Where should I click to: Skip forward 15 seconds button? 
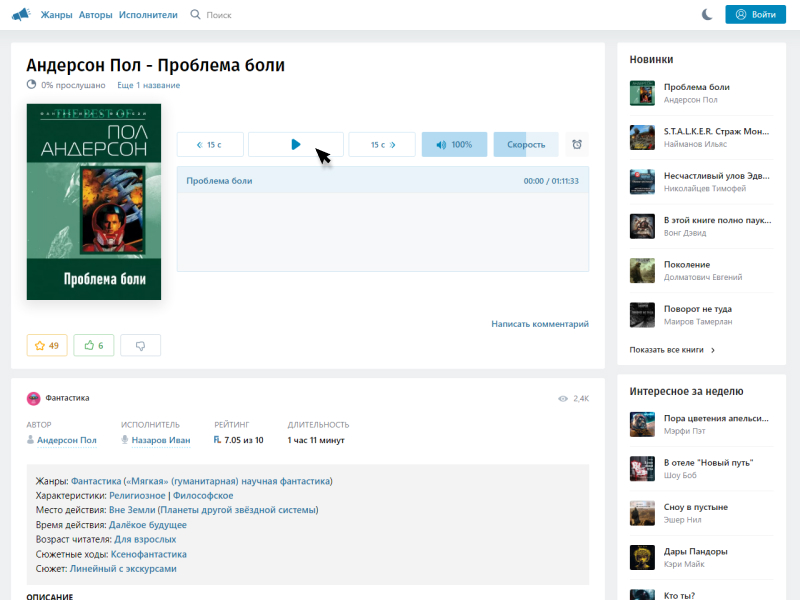pyautogui.click(x=382, y=144)
